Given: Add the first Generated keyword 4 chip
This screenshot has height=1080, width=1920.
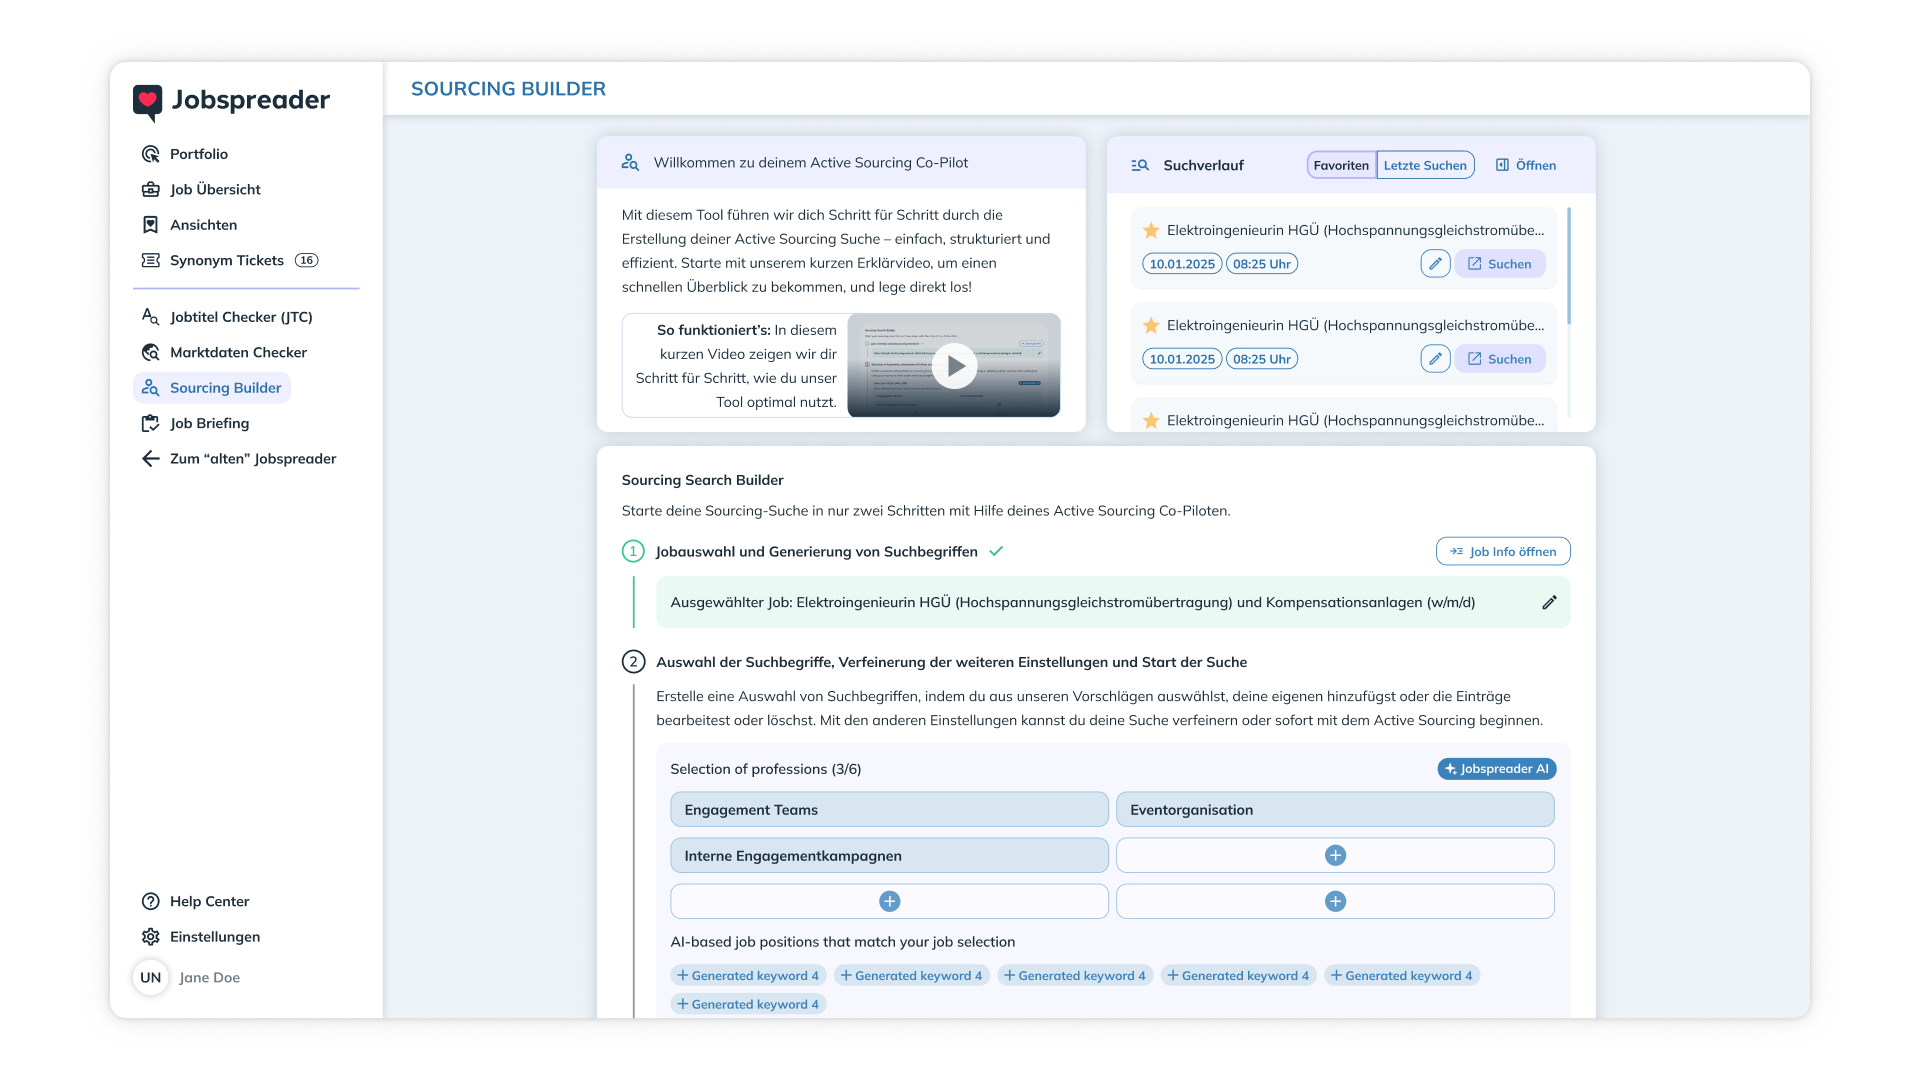Looking at the screenshot, I should tap(747, 976).
